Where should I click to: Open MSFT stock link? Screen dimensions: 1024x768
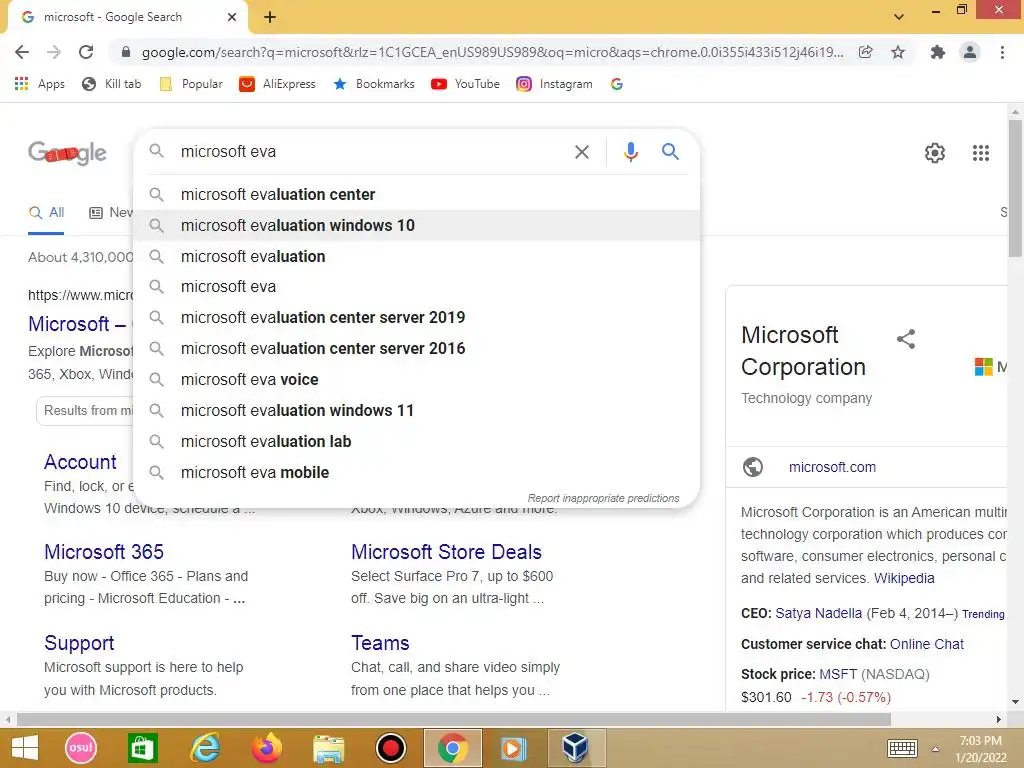pos(838,675)
